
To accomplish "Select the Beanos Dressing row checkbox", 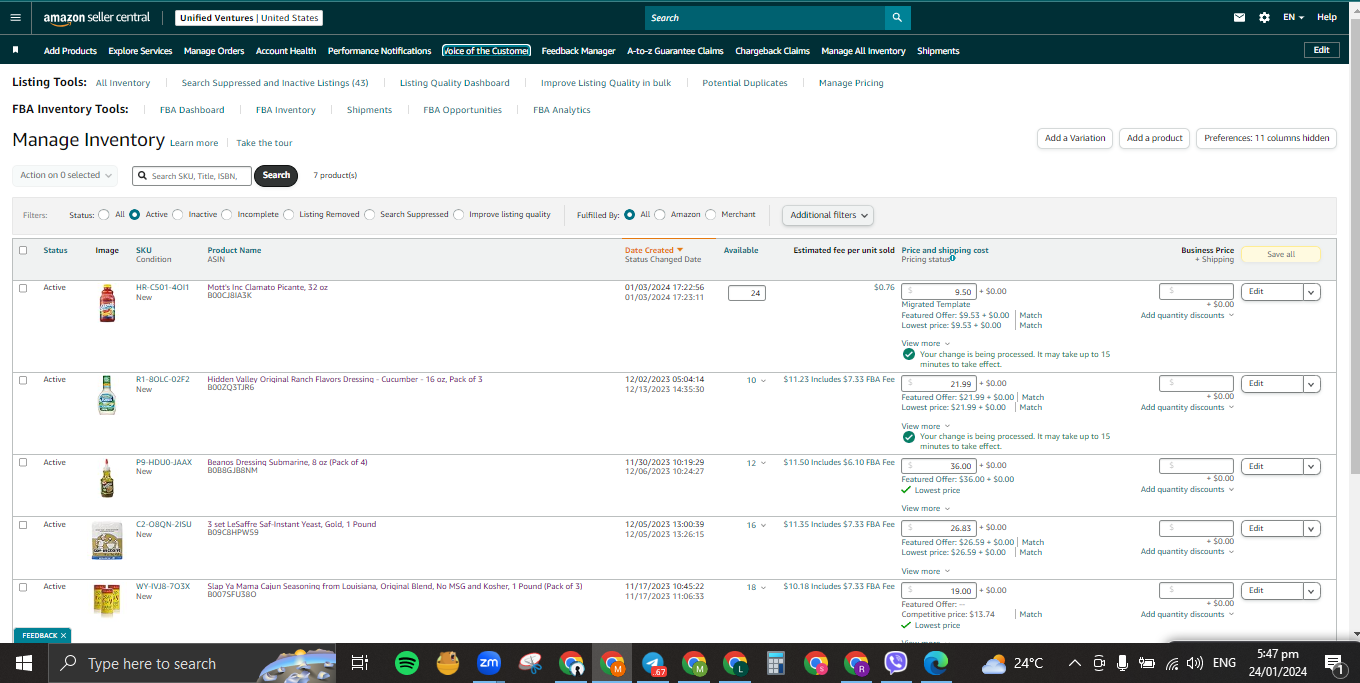I will click(23, 462).
